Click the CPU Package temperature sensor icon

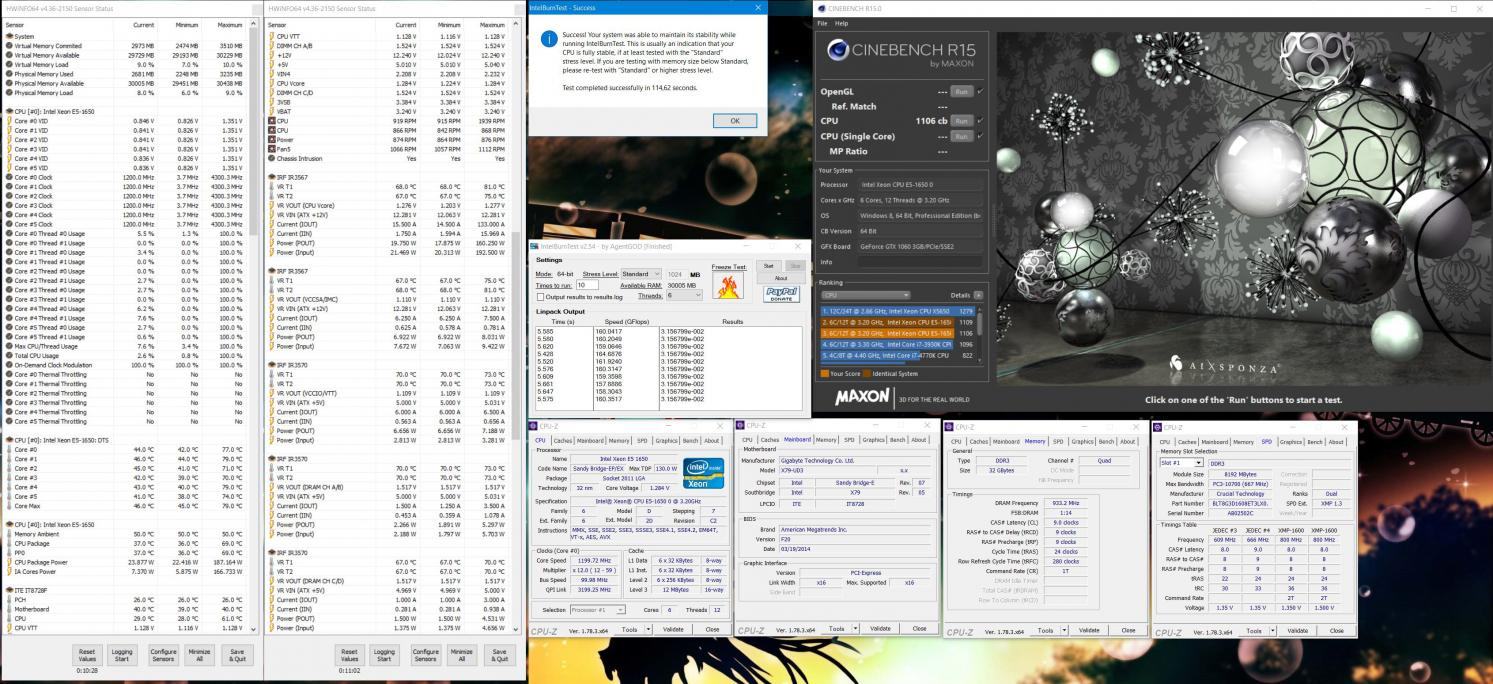click(9, 544)
